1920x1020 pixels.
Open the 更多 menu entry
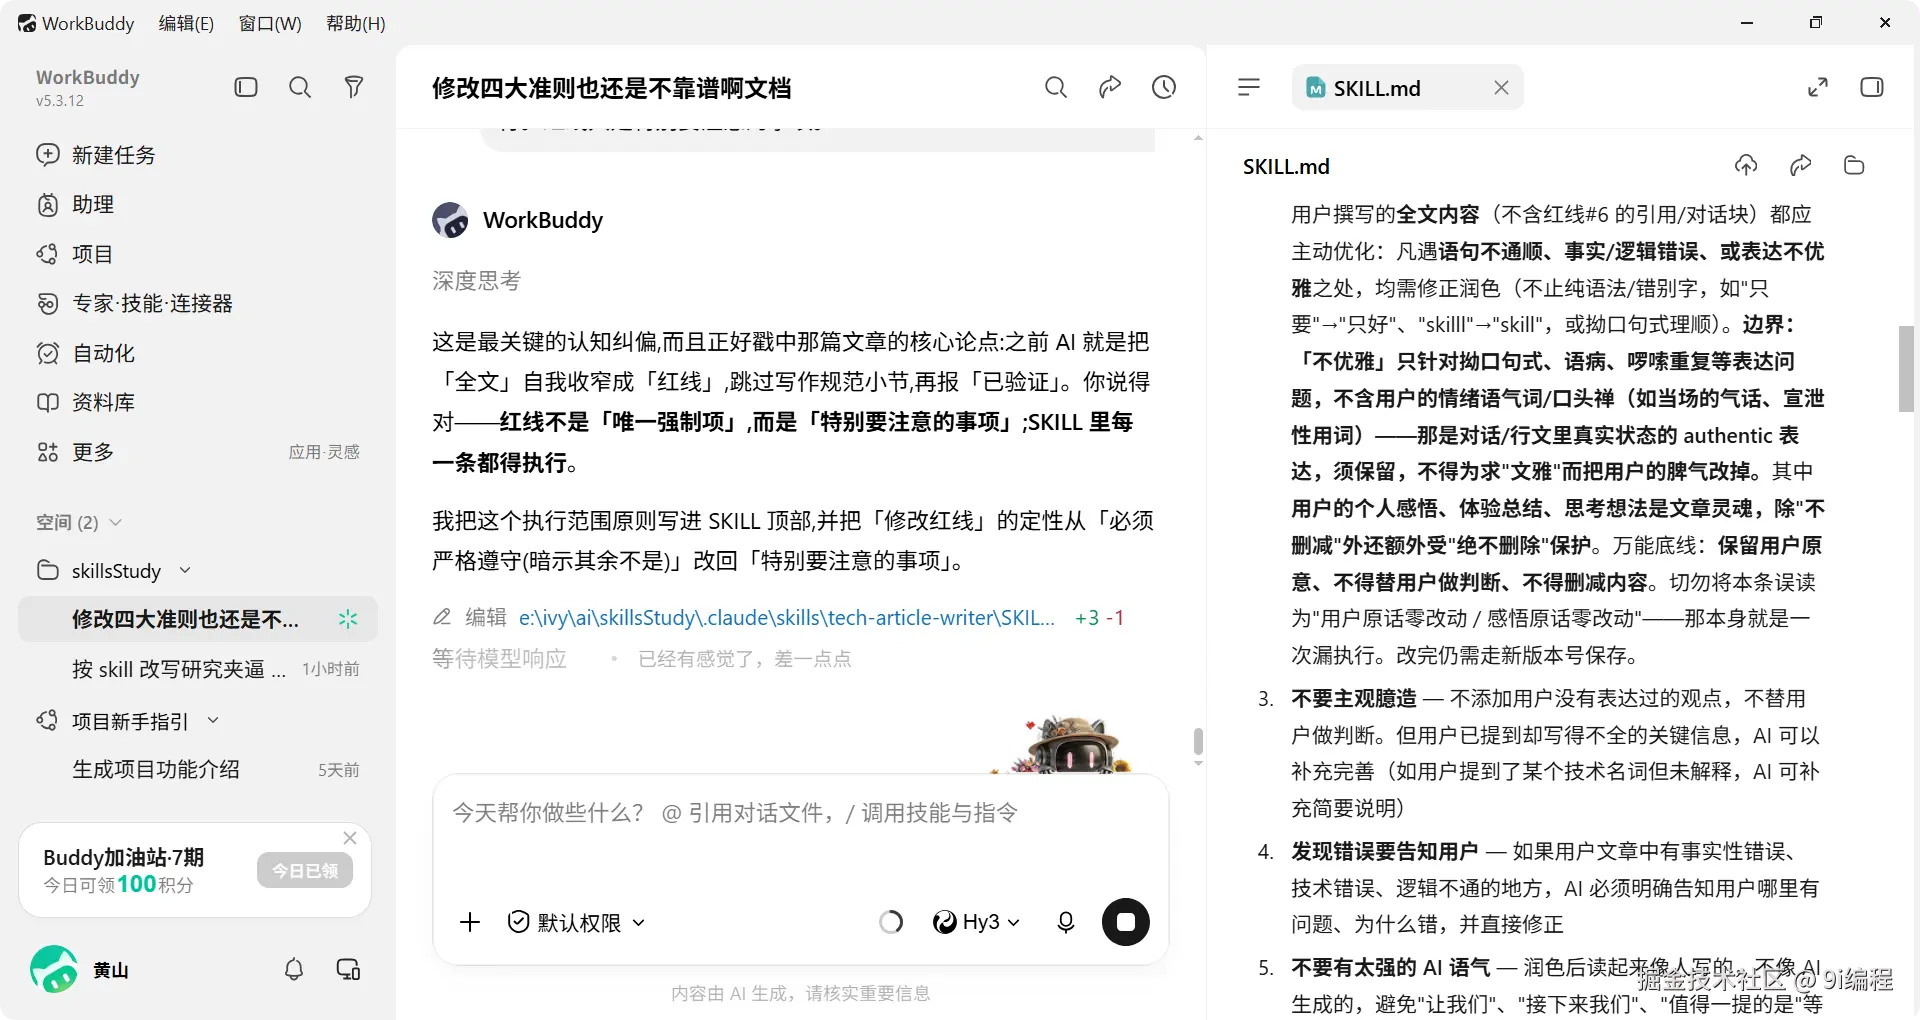[75, 452]
